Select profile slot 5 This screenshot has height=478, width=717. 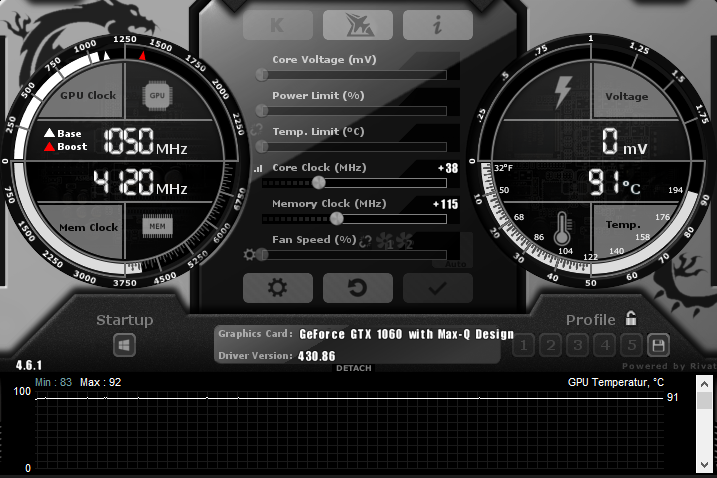631,345
